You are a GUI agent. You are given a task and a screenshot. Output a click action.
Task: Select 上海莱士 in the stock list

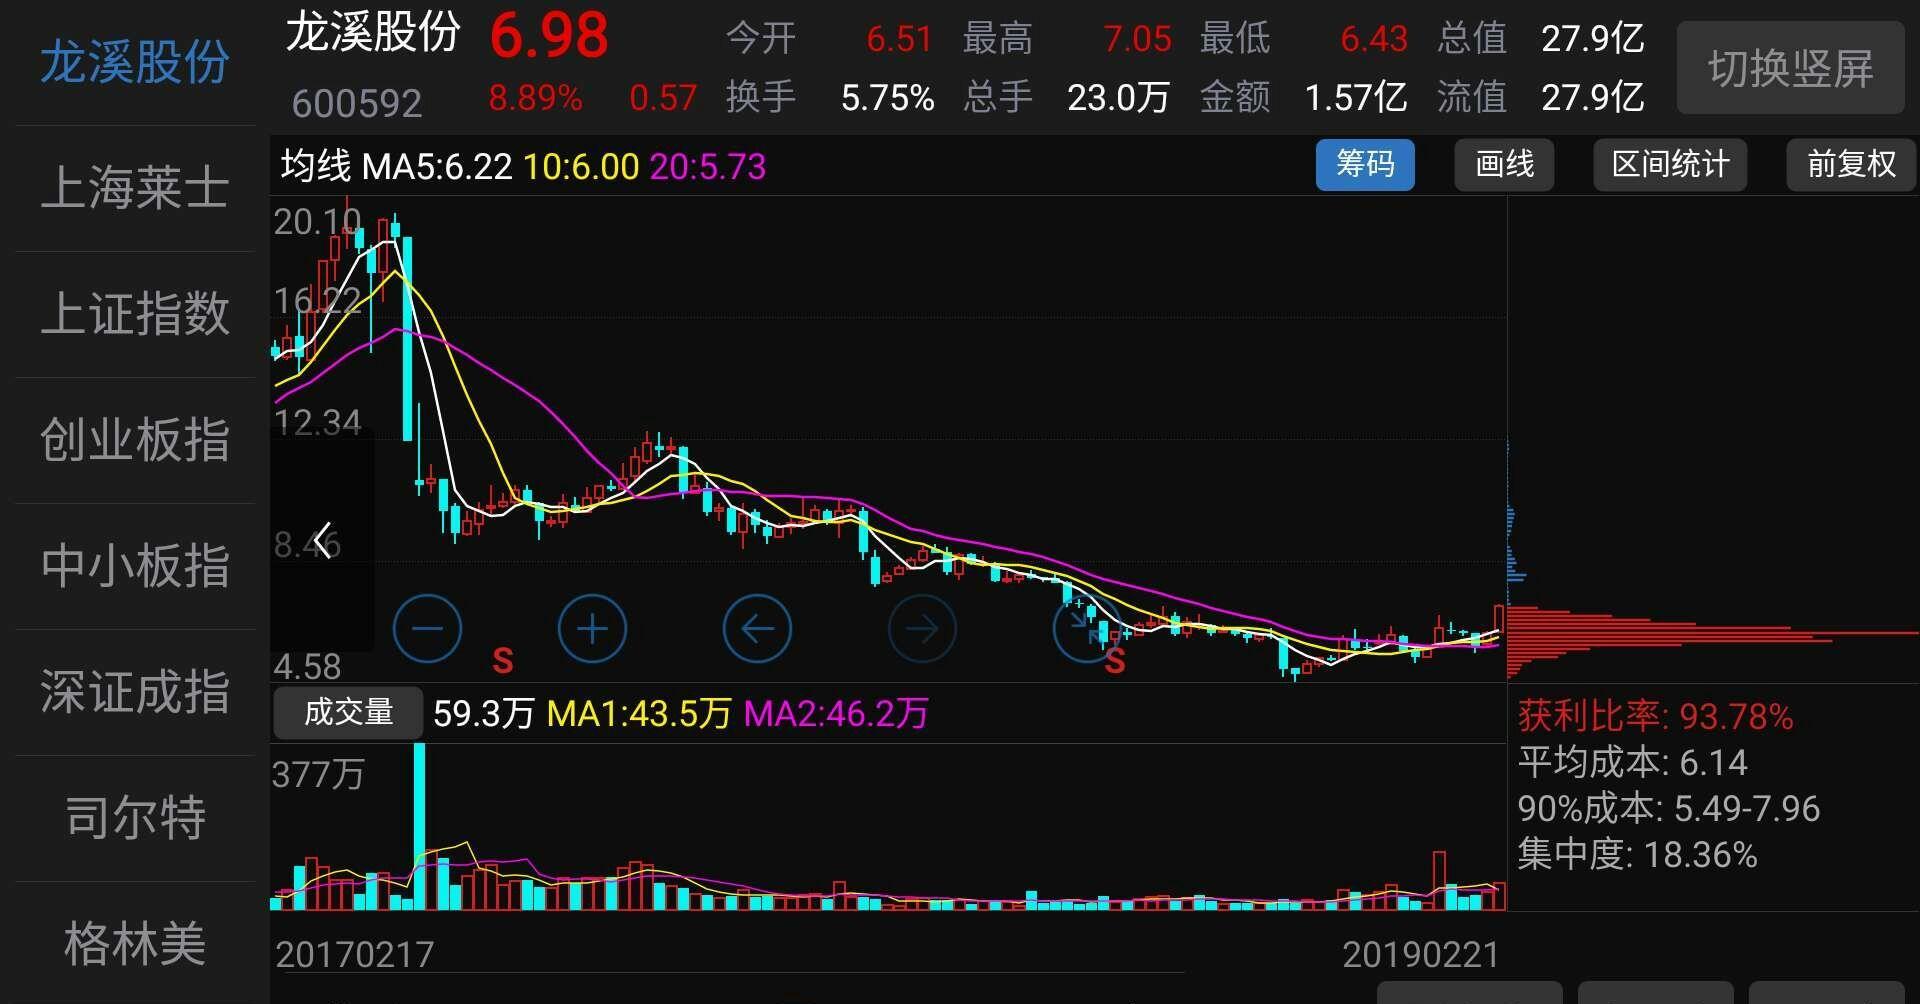tap(135, 188)
